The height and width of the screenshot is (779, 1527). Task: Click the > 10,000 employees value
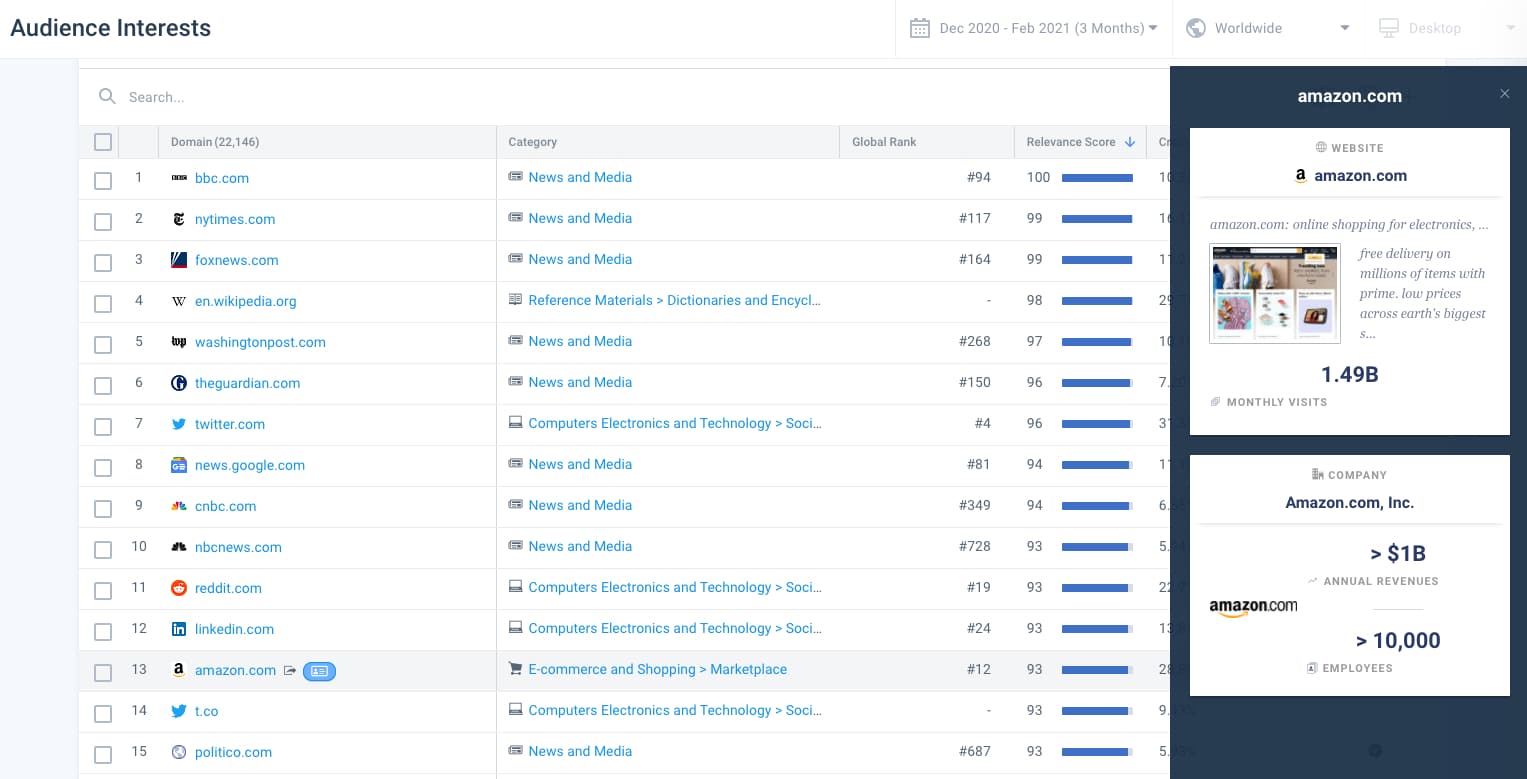click(1398, 641)
